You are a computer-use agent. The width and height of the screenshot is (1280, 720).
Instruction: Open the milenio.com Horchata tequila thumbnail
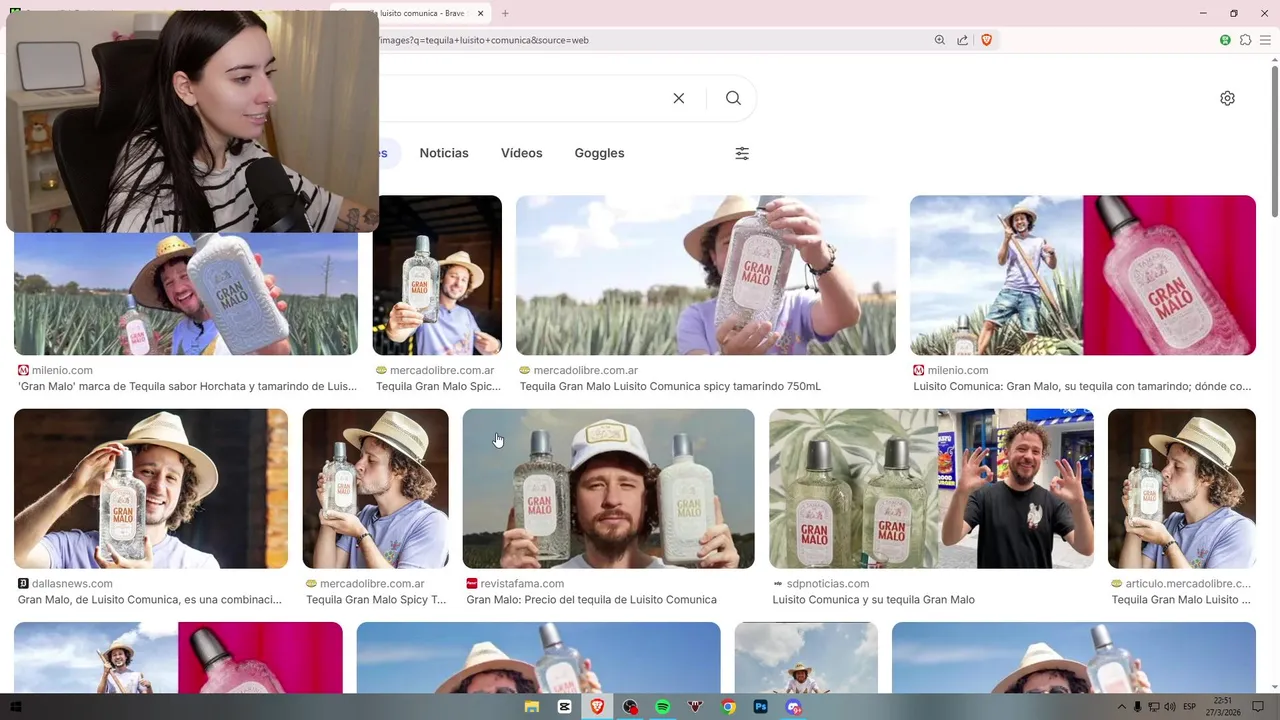click(186, 294)
